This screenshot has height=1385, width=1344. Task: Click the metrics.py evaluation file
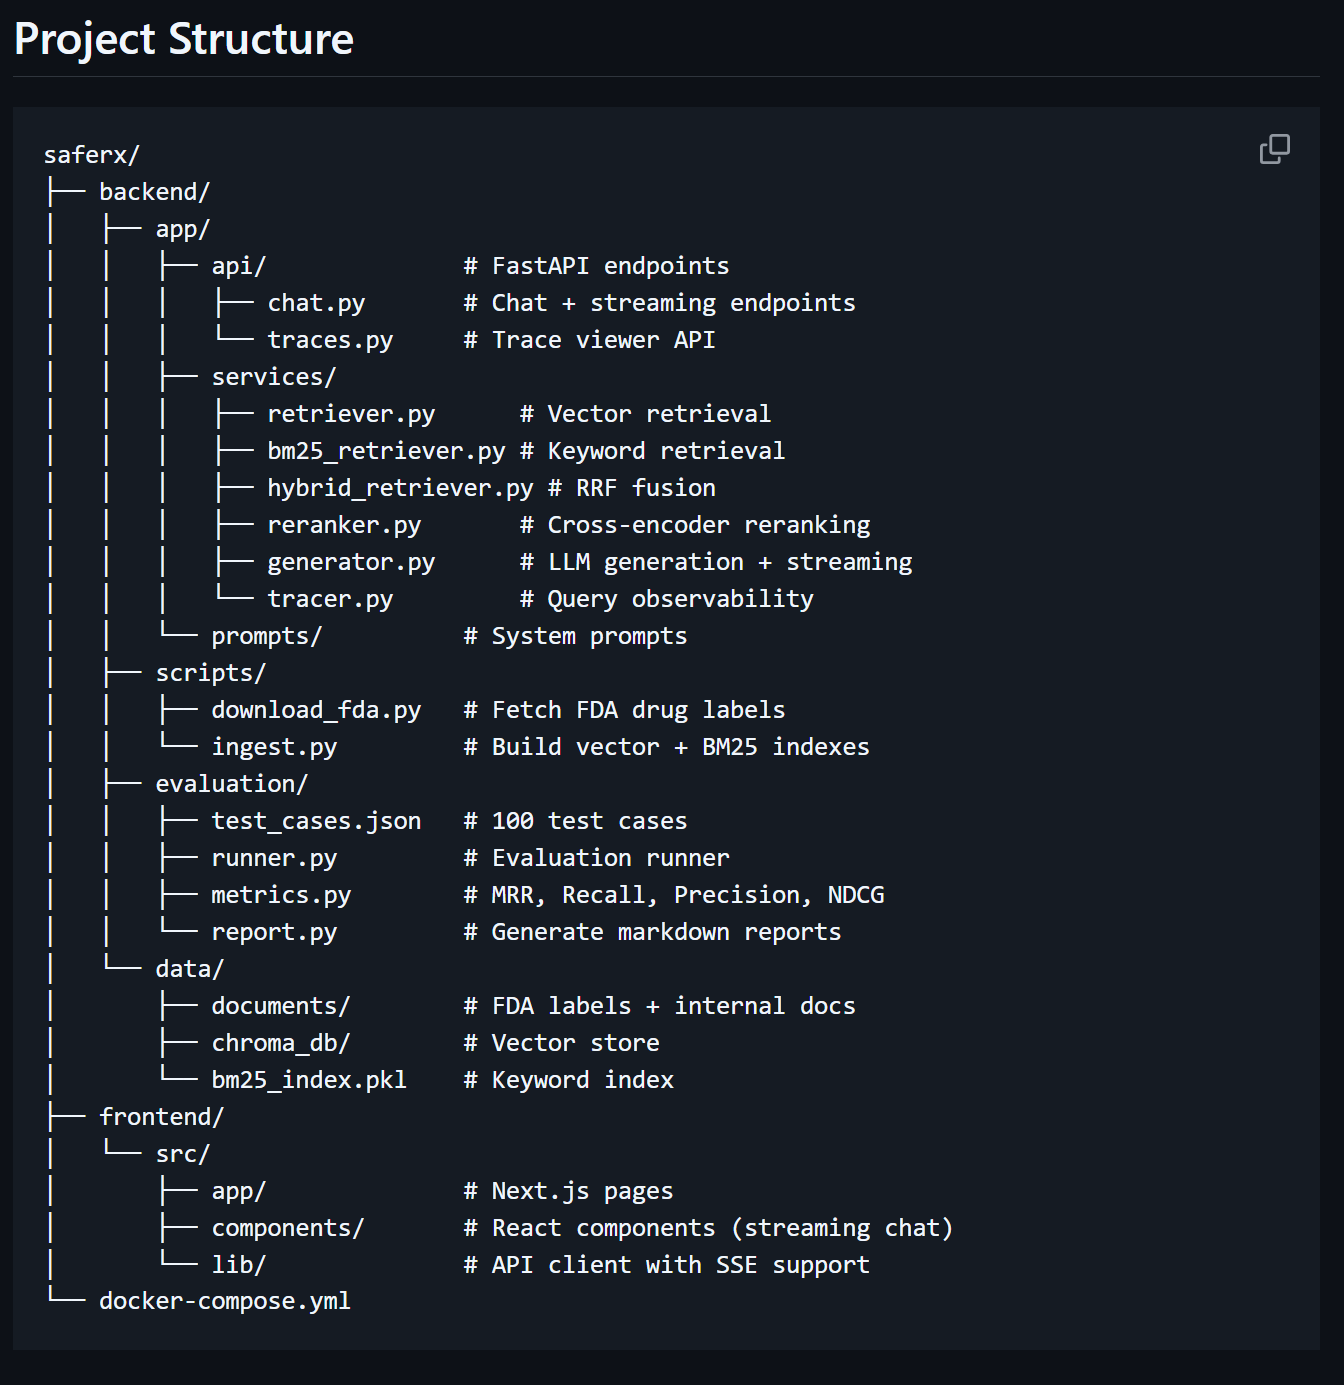coord(281,894)
